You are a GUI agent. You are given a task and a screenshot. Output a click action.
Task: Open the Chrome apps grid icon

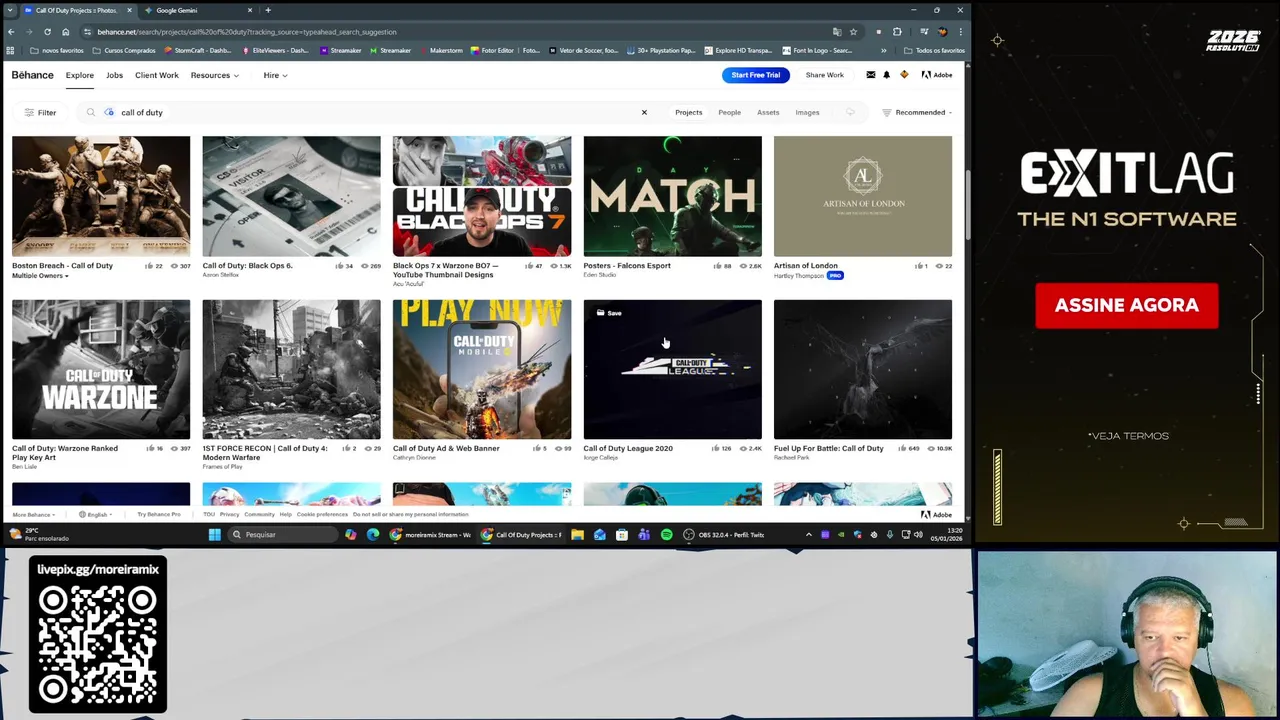[11, 50]
